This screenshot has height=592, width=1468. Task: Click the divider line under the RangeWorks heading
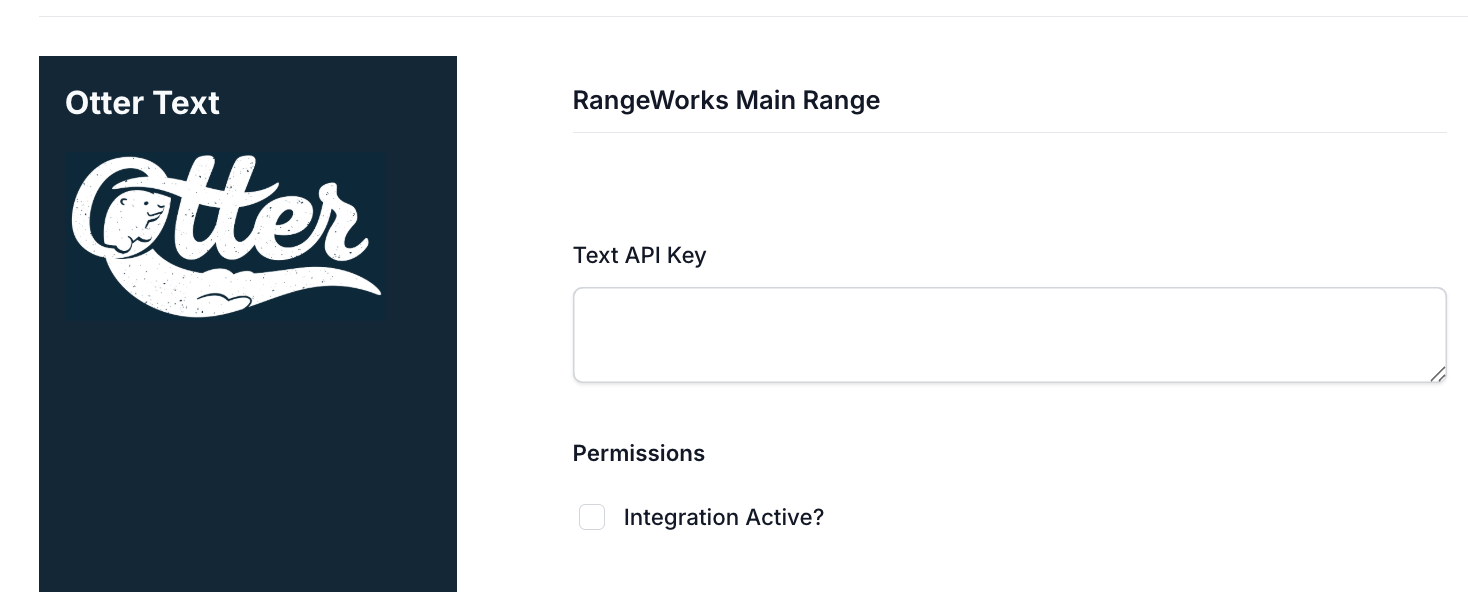(1010, 132)
